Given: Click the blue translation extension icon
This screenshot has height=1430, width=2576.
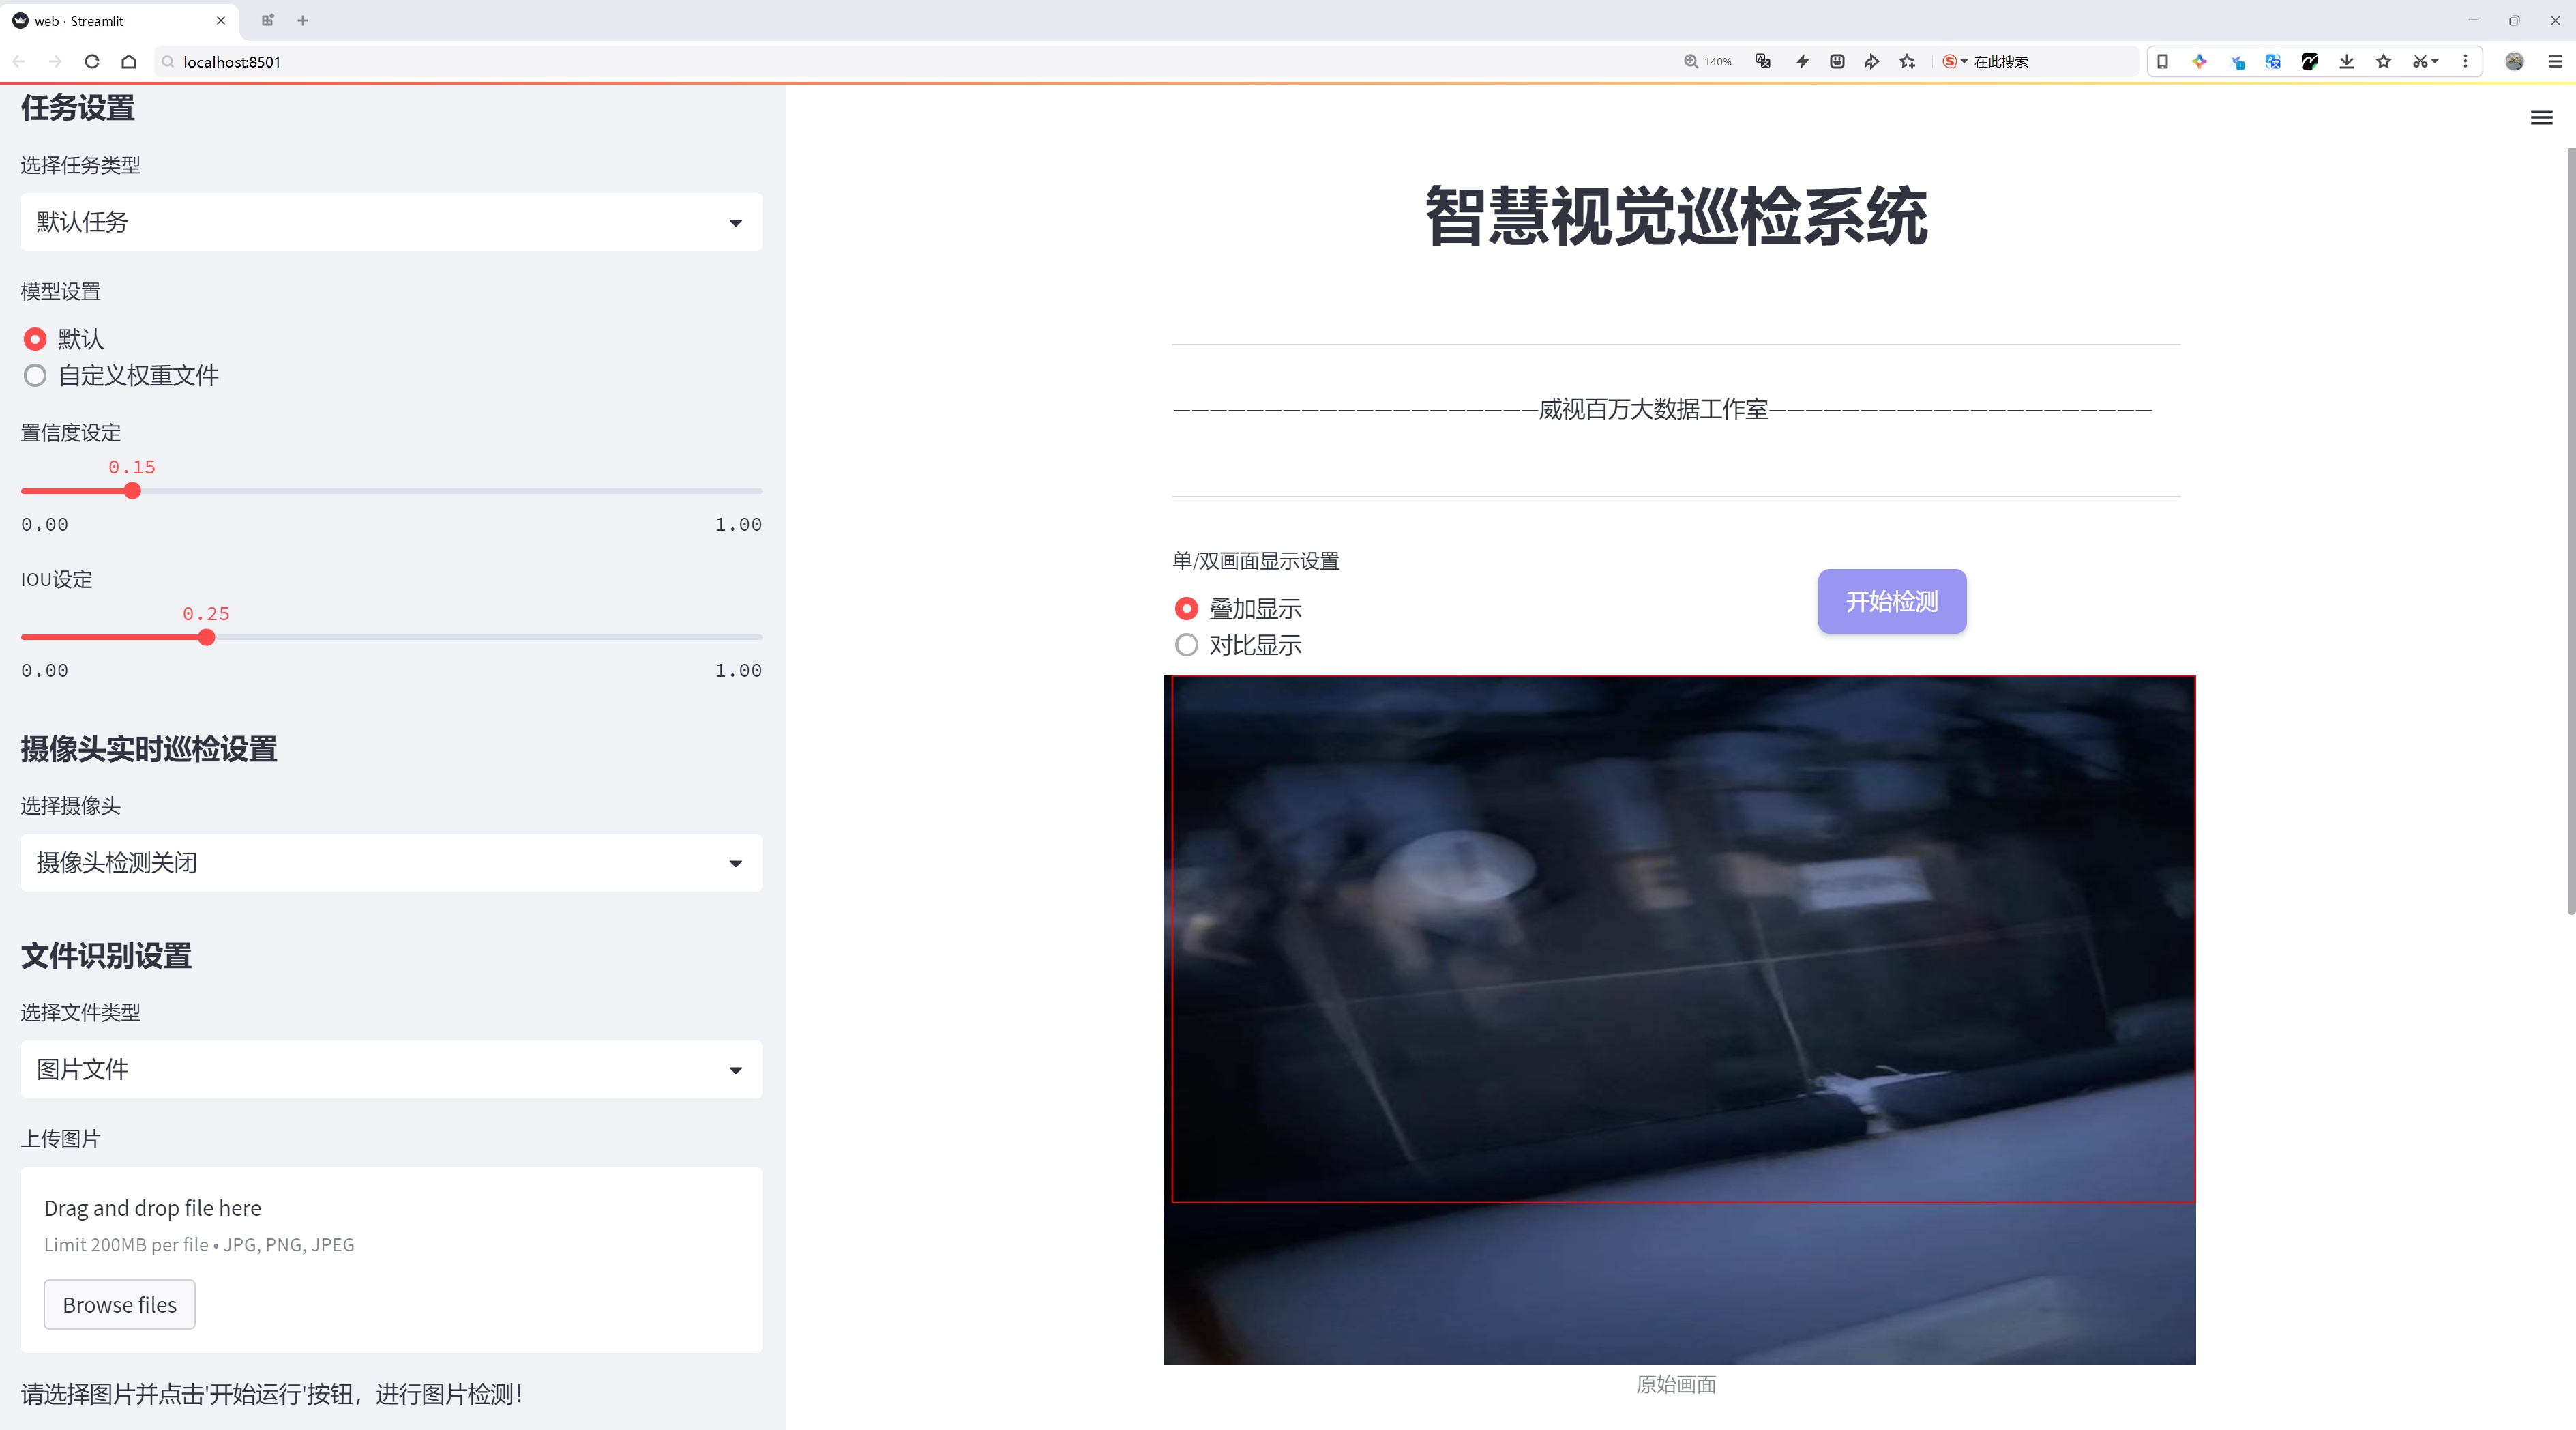Looking at the screenshot, I should 2273,61.
